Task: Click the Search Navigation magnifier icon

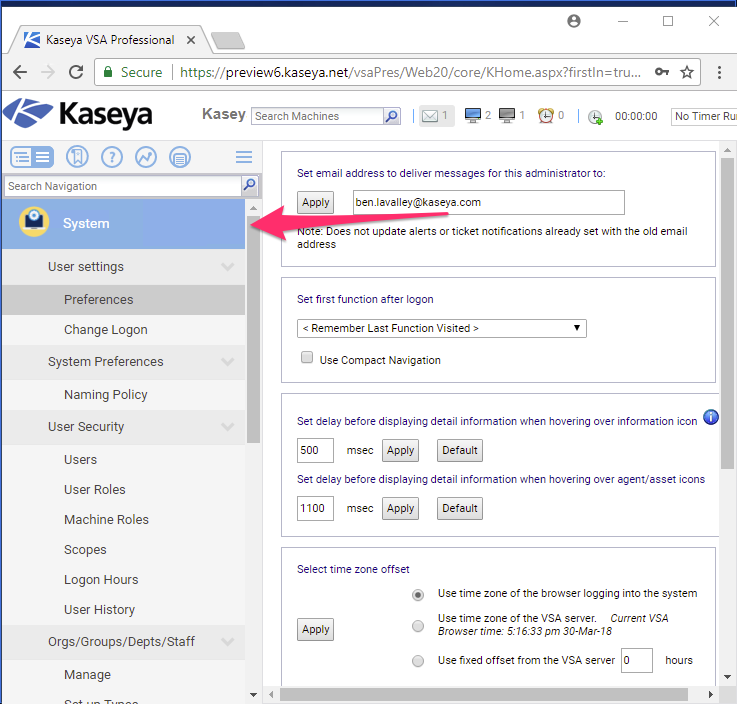Action: pos(250,185)
